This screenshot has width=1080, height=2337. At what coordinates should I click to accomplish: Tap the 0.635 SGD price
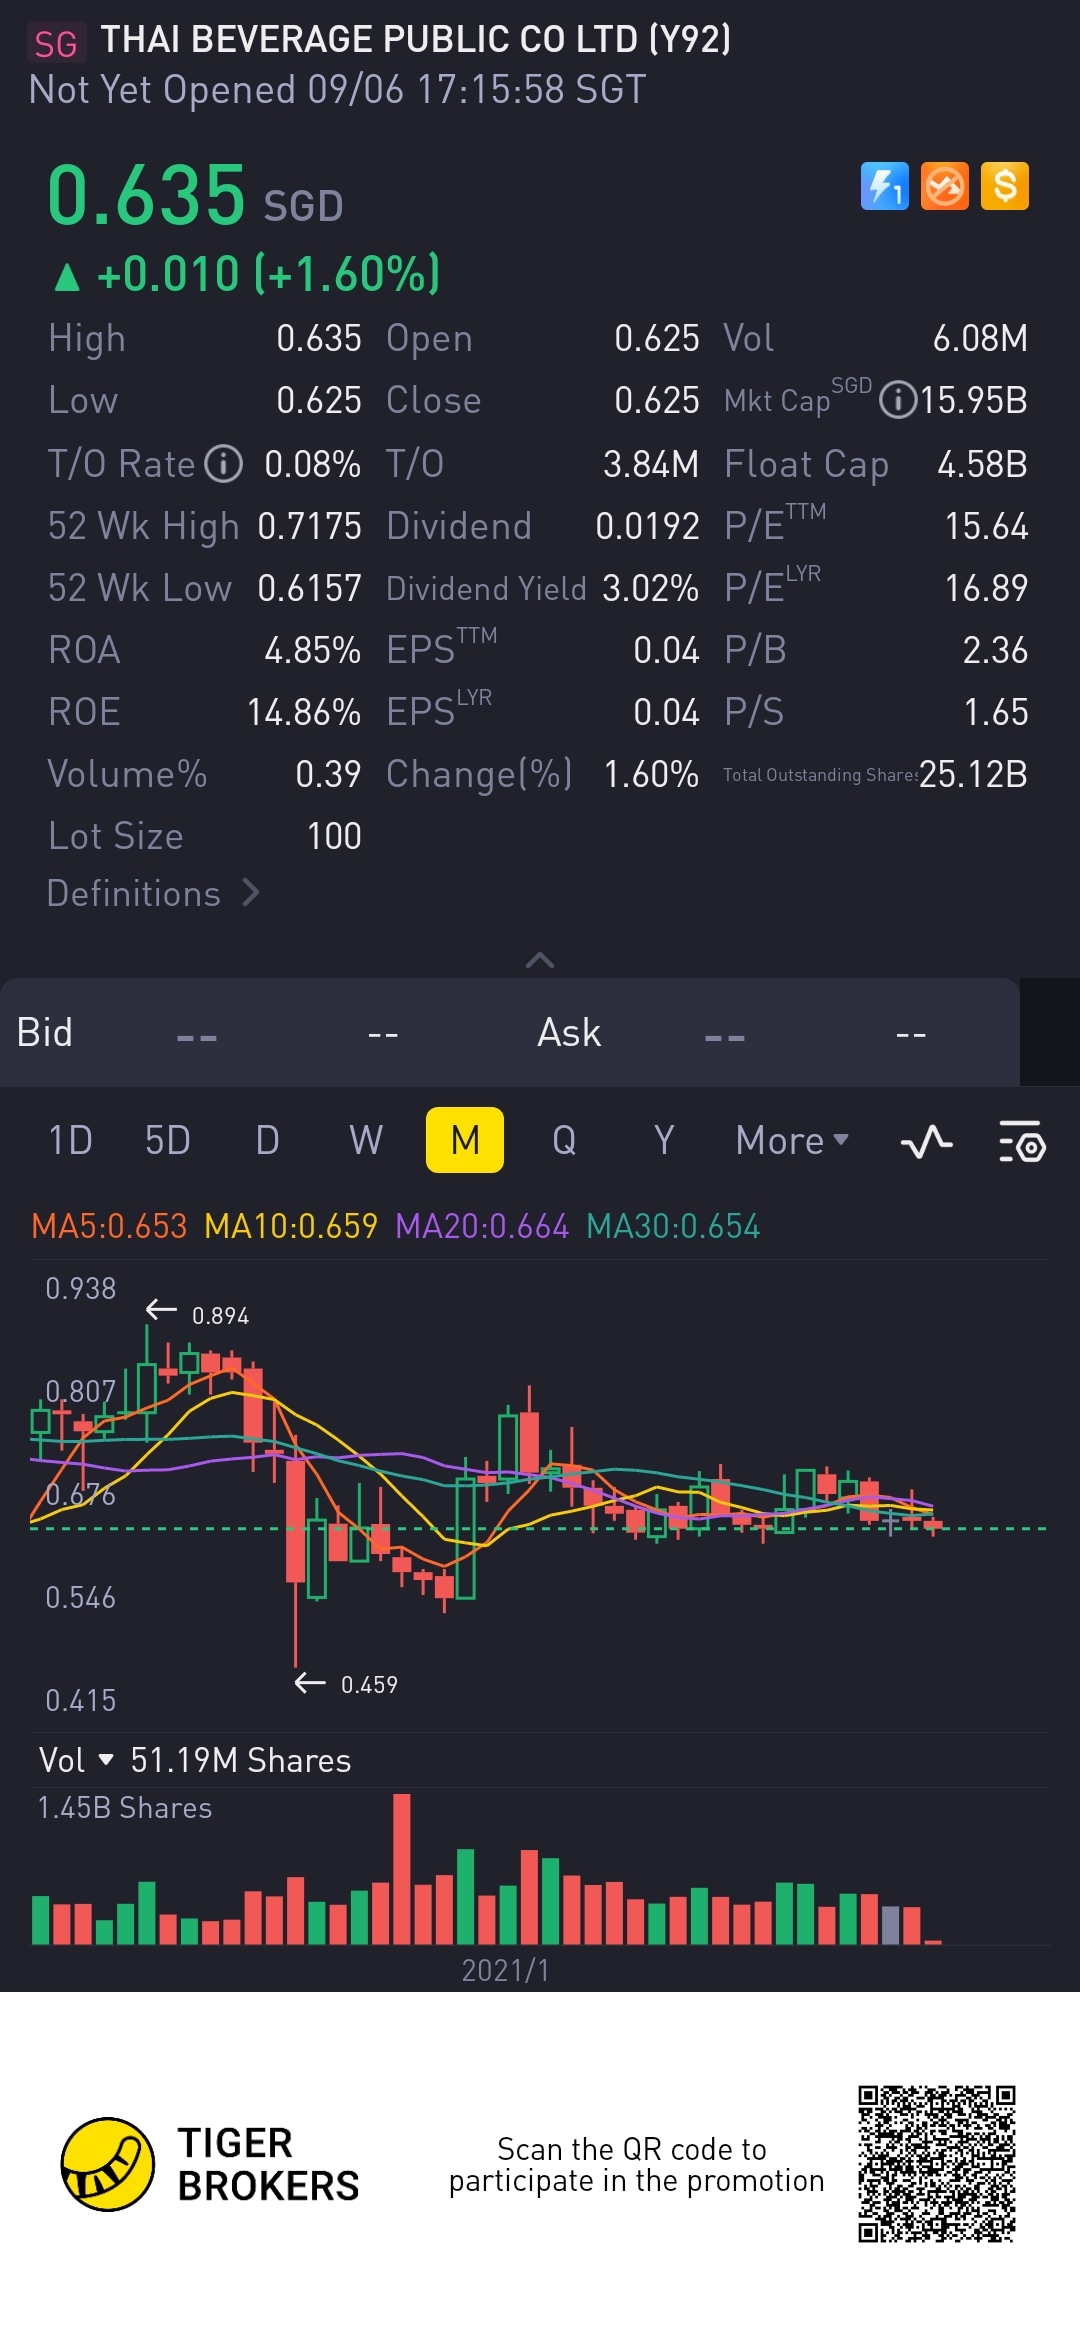pyautogui.click(x=196, y=196)
